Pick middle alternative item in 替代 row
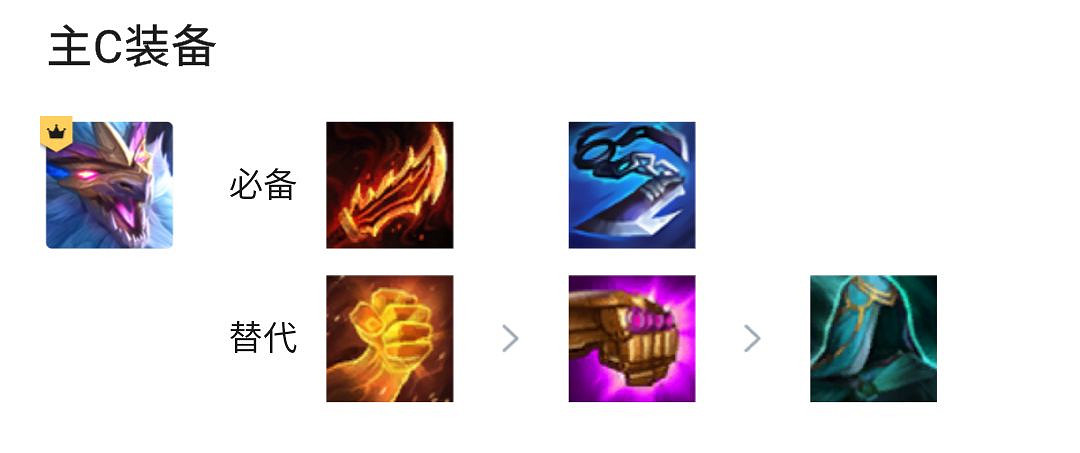Screen dimensions: 1080x453 pyautogui.click(x=632, y=338)
